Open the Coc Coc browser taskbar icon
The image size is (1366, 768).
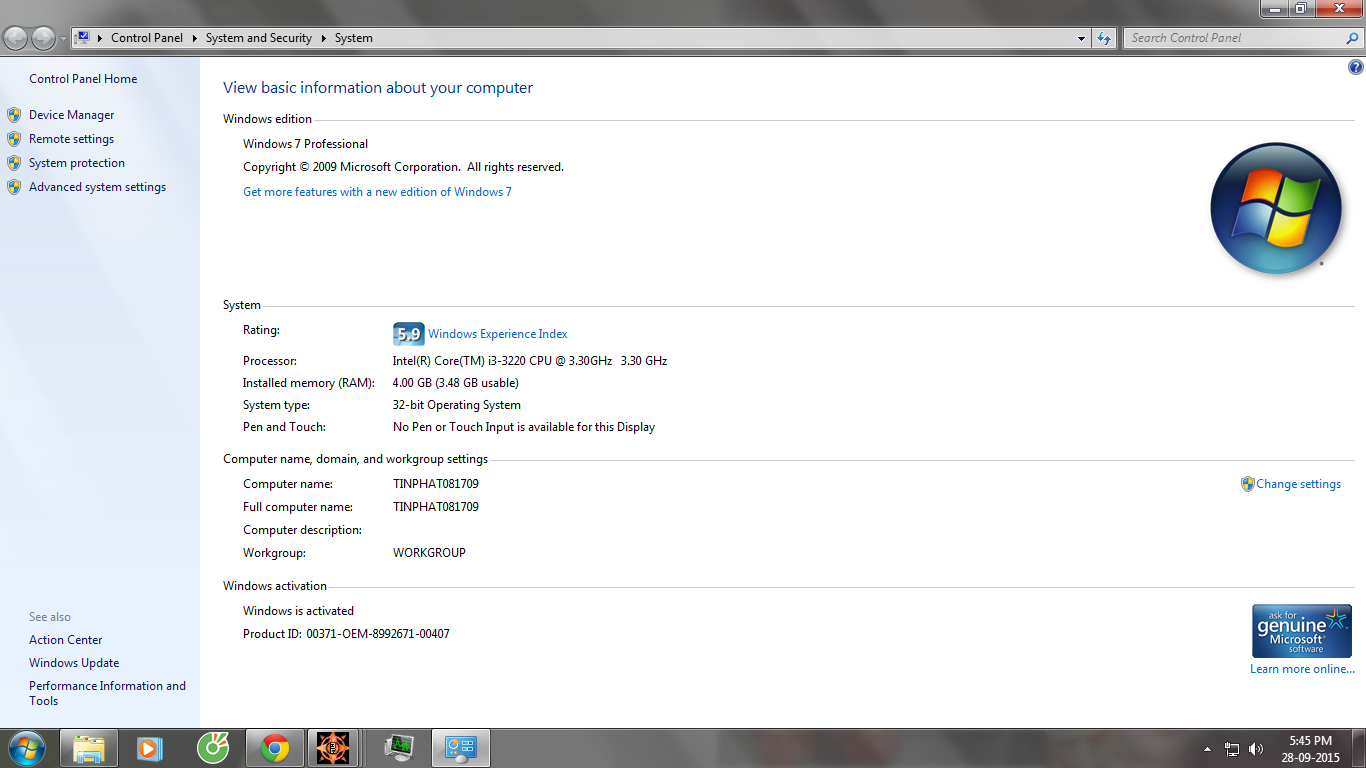coord(212,748)
